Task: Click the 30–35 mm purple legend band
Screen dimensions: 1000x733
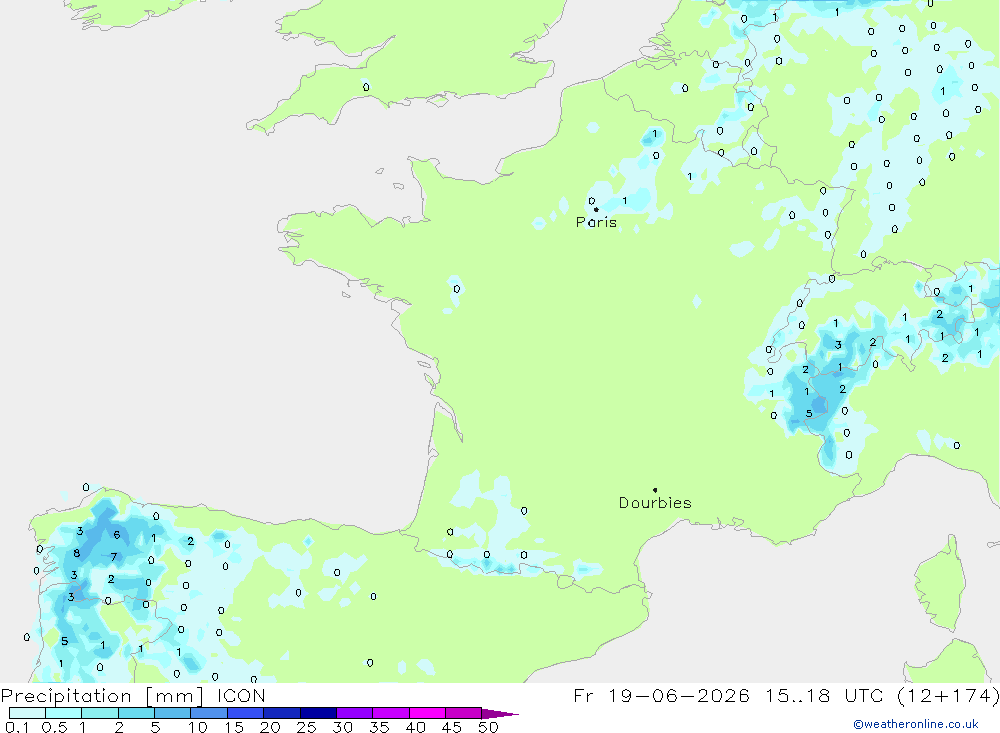Action: (355, 713)
